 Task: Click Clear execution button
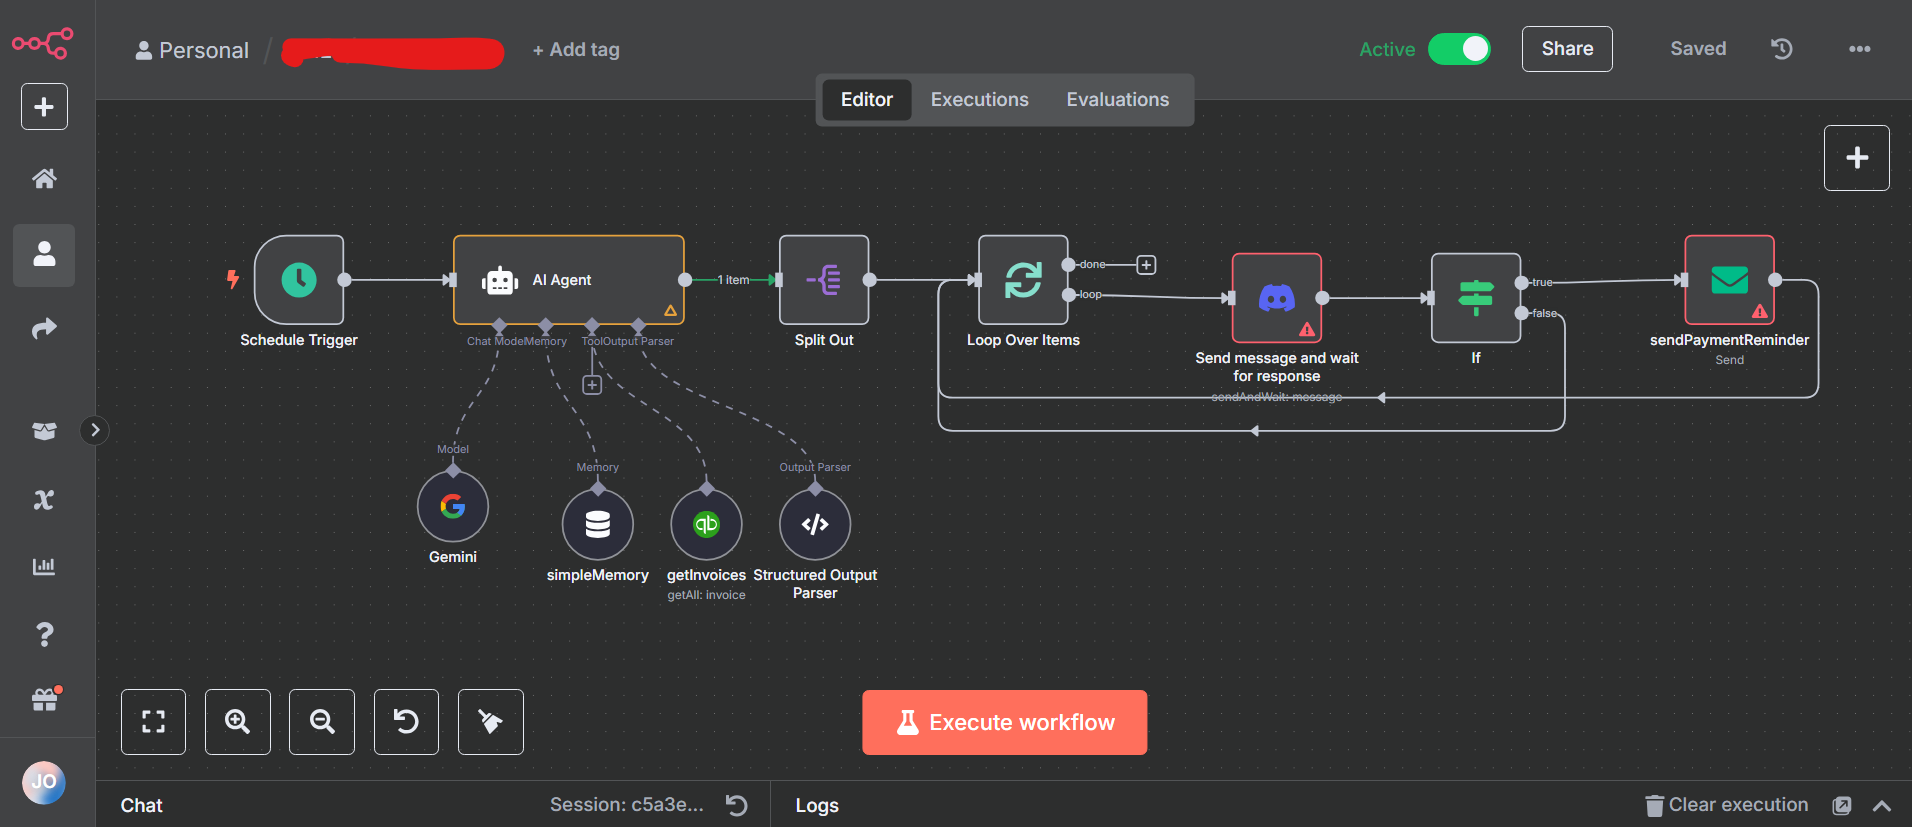click(x=1727, y=805)
